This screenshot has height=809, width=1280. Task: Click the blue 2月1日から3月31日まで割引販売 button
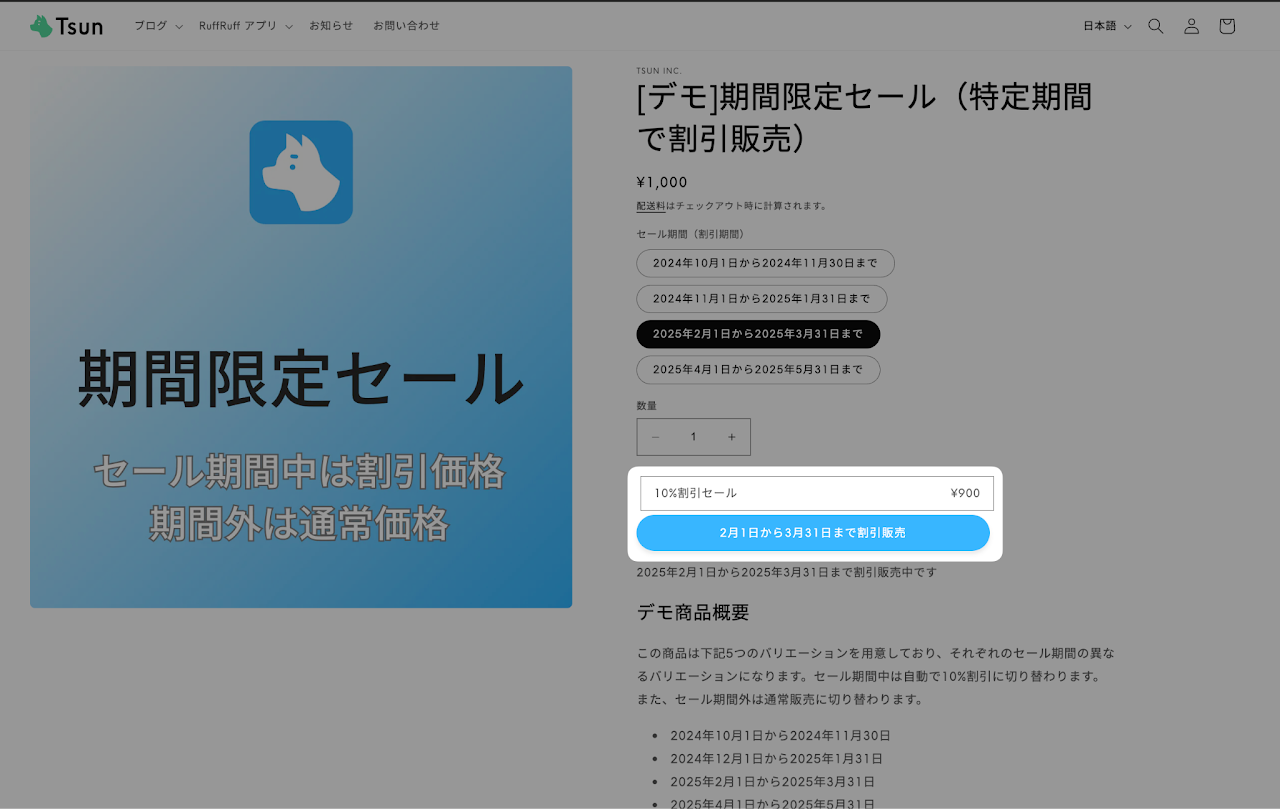coord(813,533)
